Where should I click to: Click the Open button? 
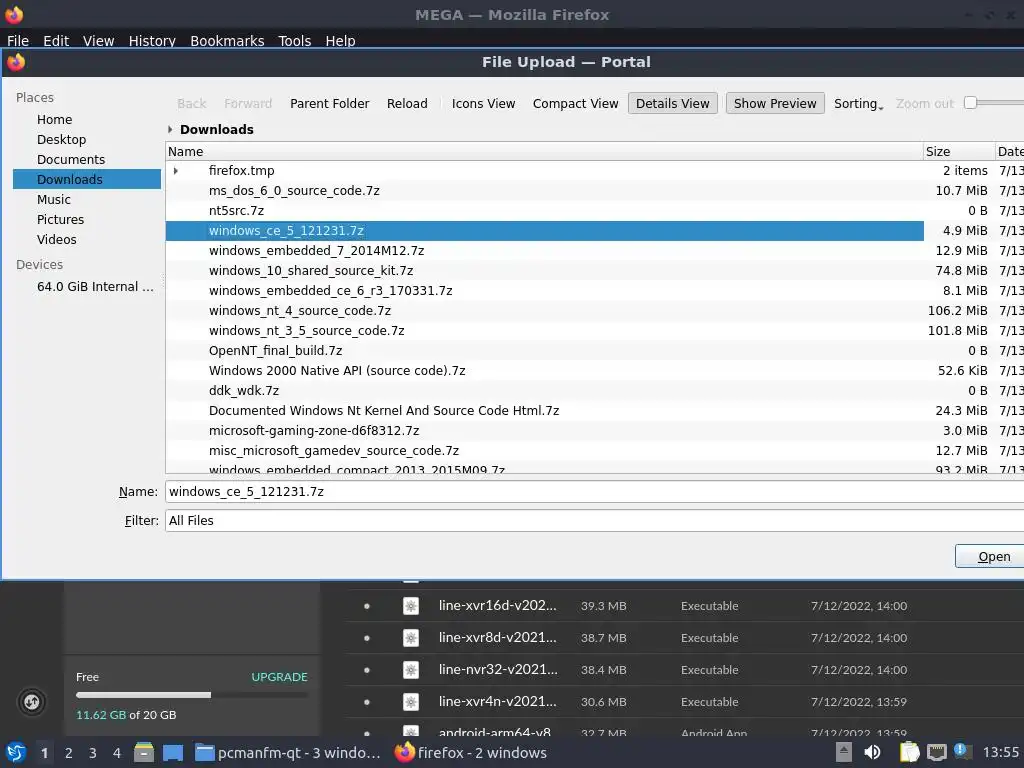991,556
